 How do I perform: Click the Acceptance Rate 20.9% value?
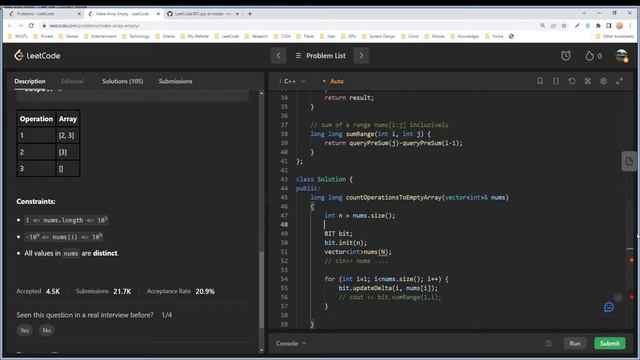pyautogui.click(x=205, y=291)
